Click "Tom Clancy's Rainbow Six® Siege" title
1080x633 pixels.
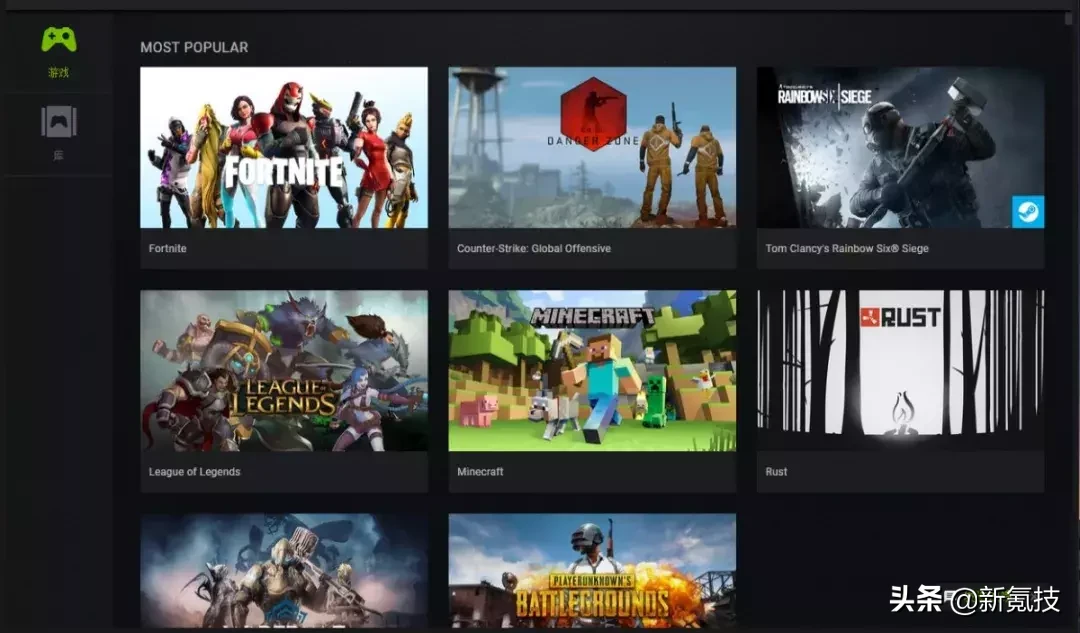pos(847,248)
